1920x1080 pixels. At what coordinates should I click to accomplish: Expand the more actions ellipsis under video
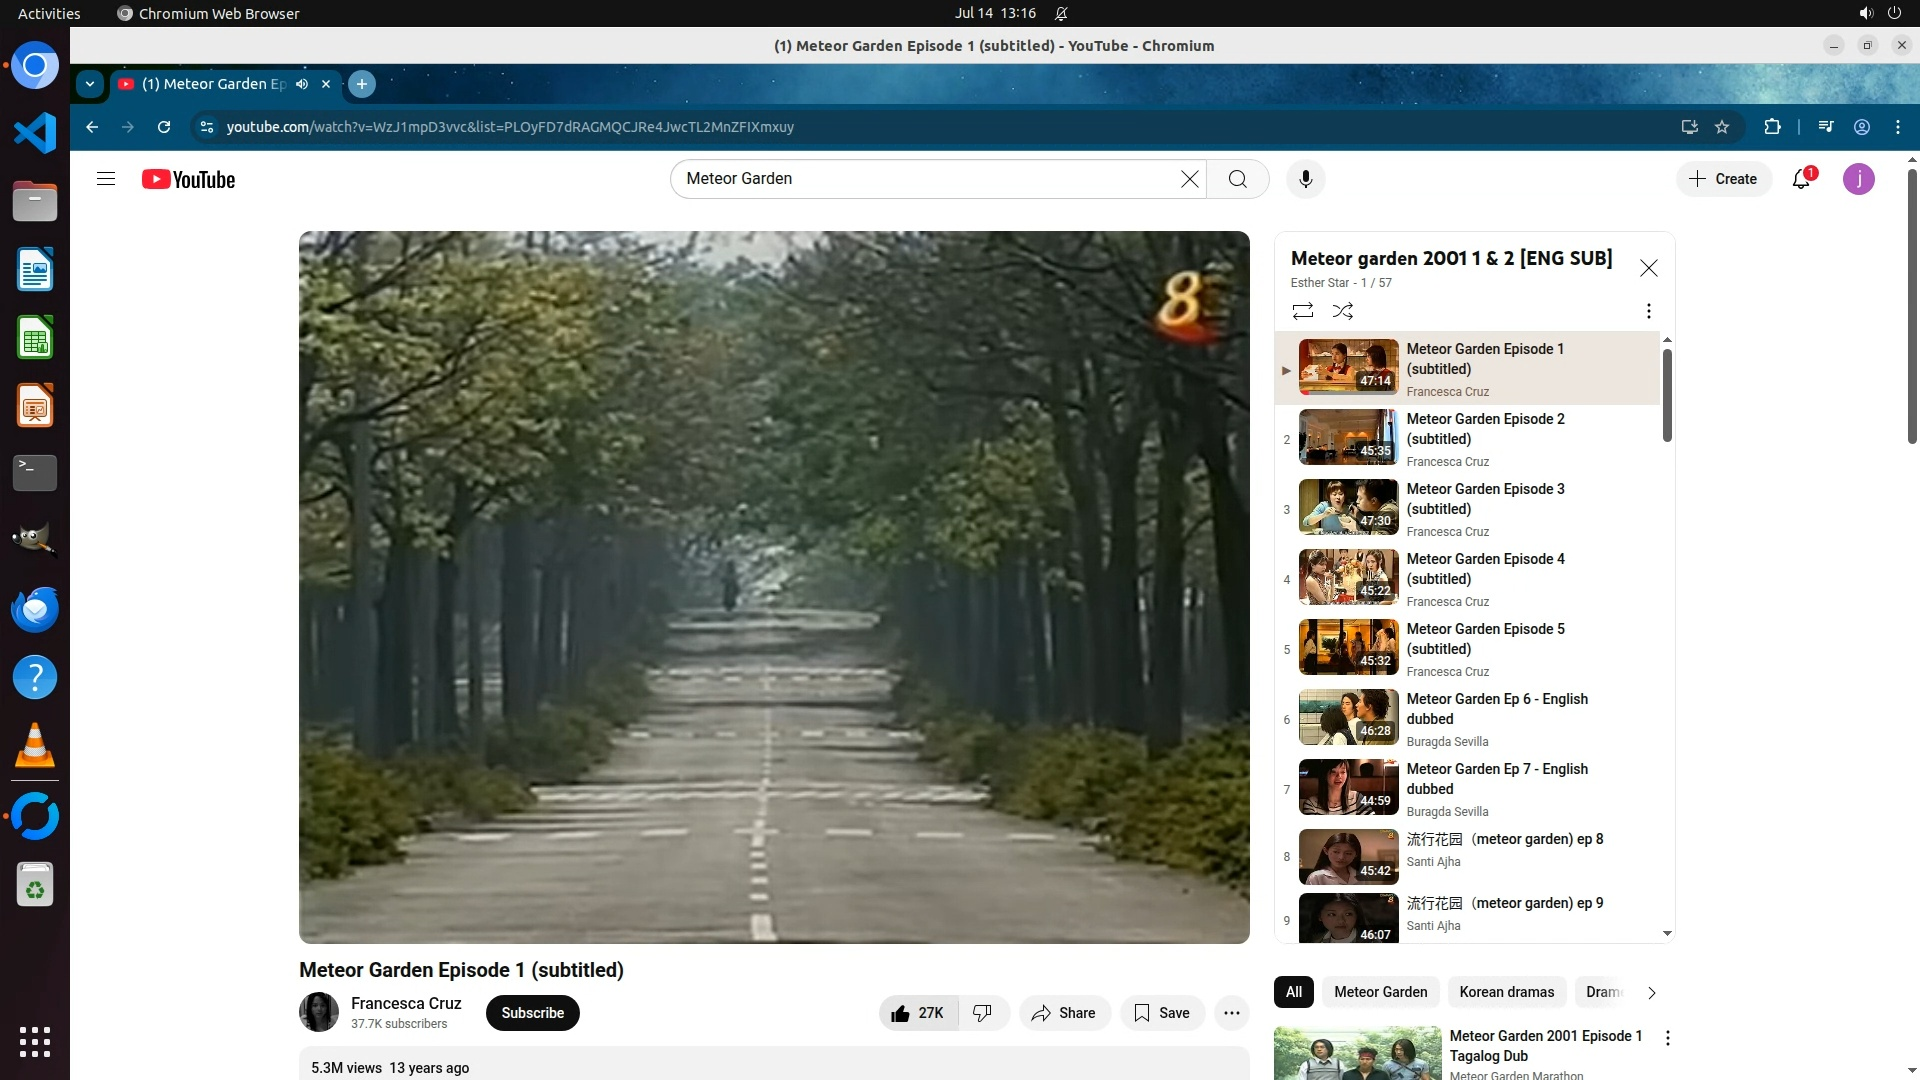[x=1231, y=1013]
